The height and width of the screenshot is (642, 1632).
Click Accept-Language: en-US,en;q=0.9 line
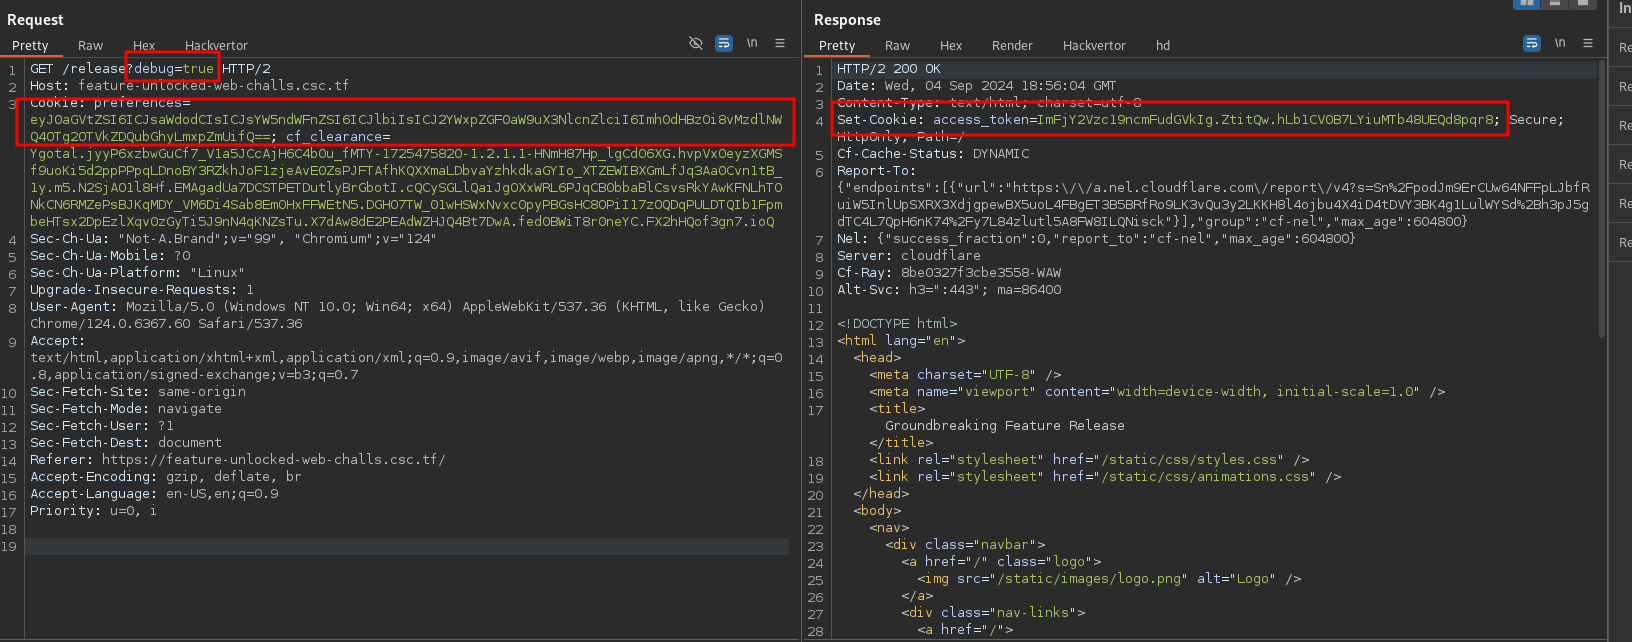click(x=154, y=494)
